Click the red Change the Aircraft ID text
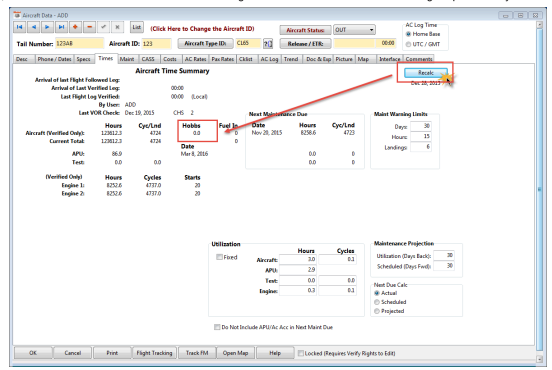Screen dimensions: 552x370 [x=202, y=29]
